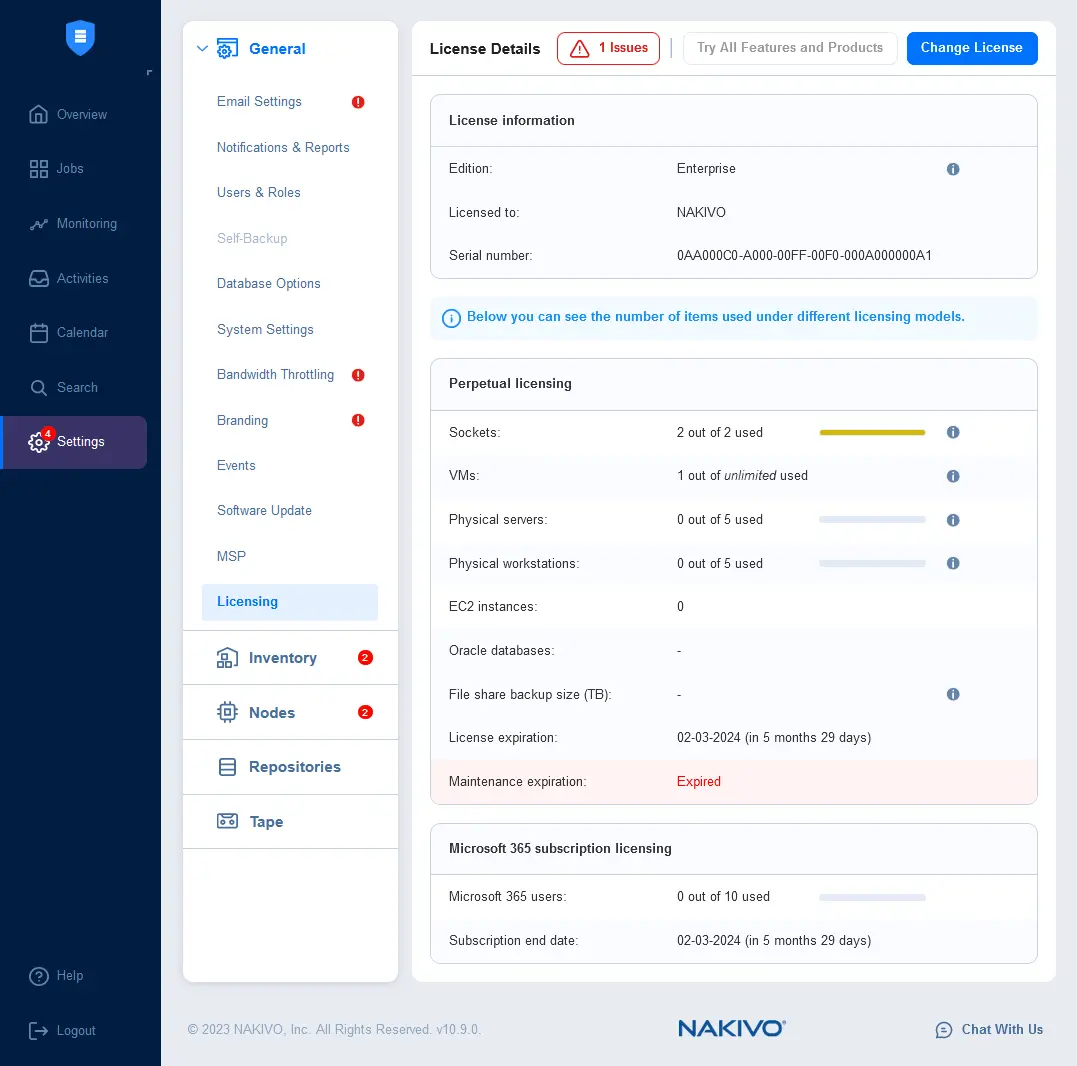Click the NAKIVO shield logo icon
The width and height of the screenshot is (1077, 1066).
pyautogui.click(x=80, y=37)
